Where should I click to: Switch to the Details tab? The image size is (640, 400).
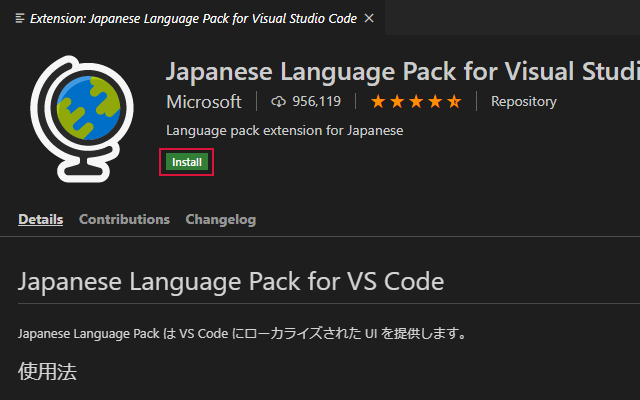(x=40, y=219)
